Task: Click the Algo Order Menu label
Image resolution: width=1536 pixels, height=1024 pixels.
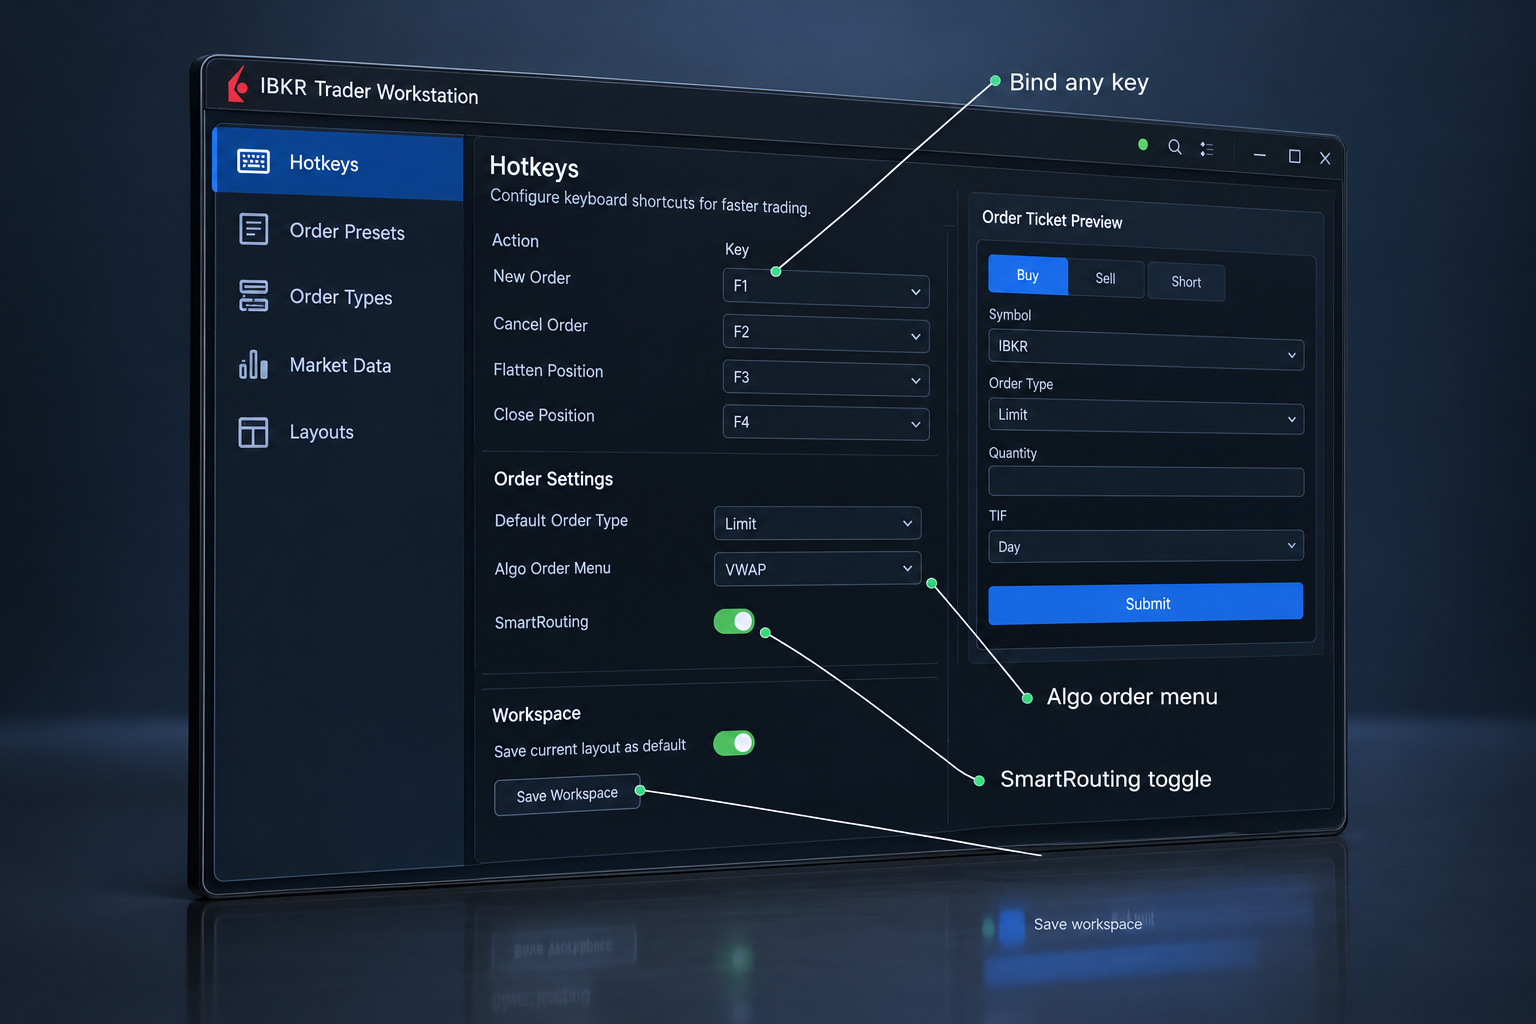Action: 552,568
